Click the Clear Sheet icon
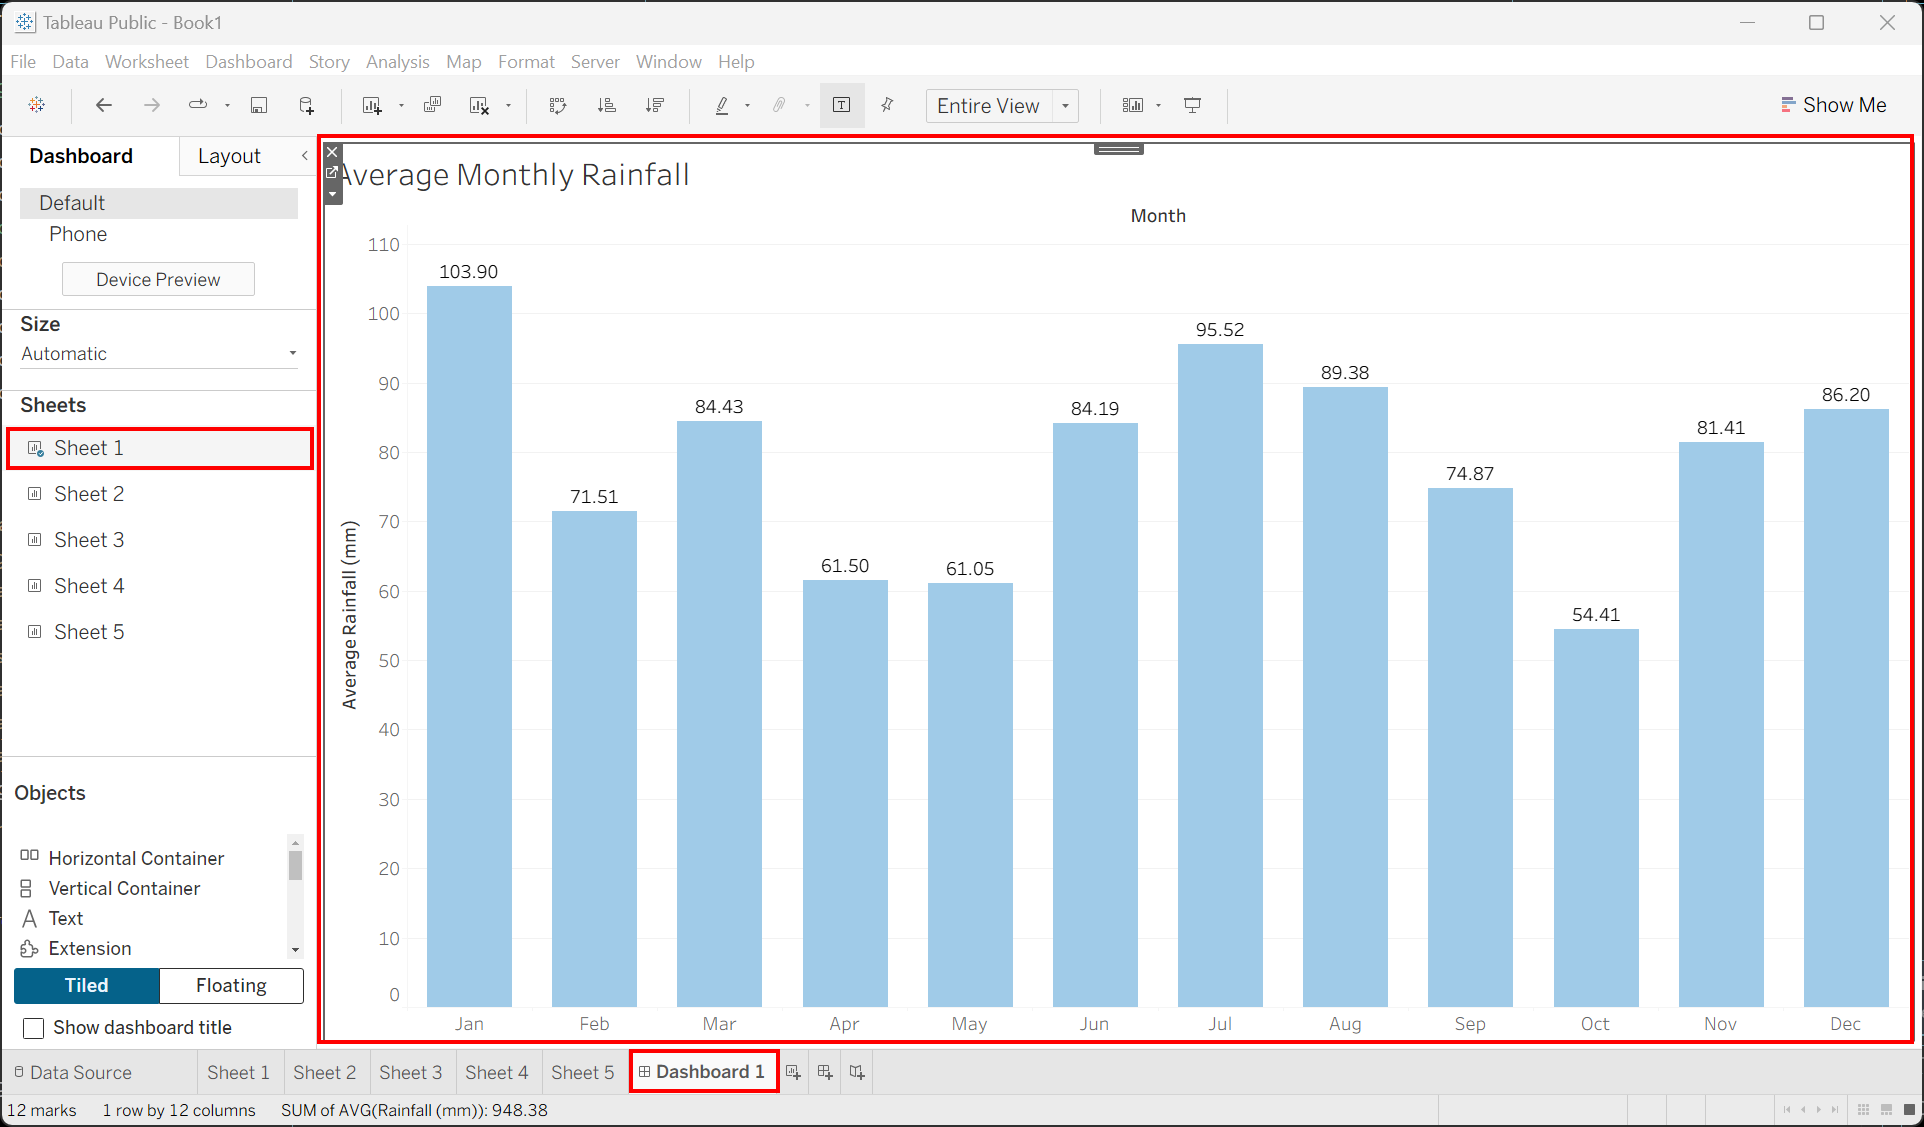 tap(480, 105)
